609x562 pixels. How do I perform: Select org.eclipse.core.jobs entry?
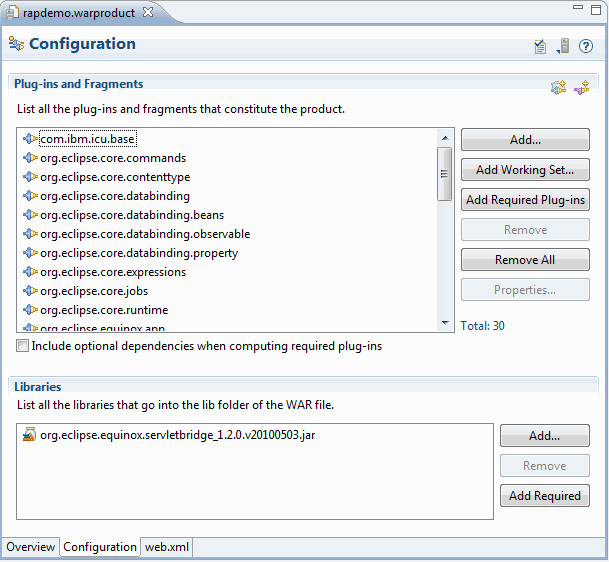coord(94,291)
